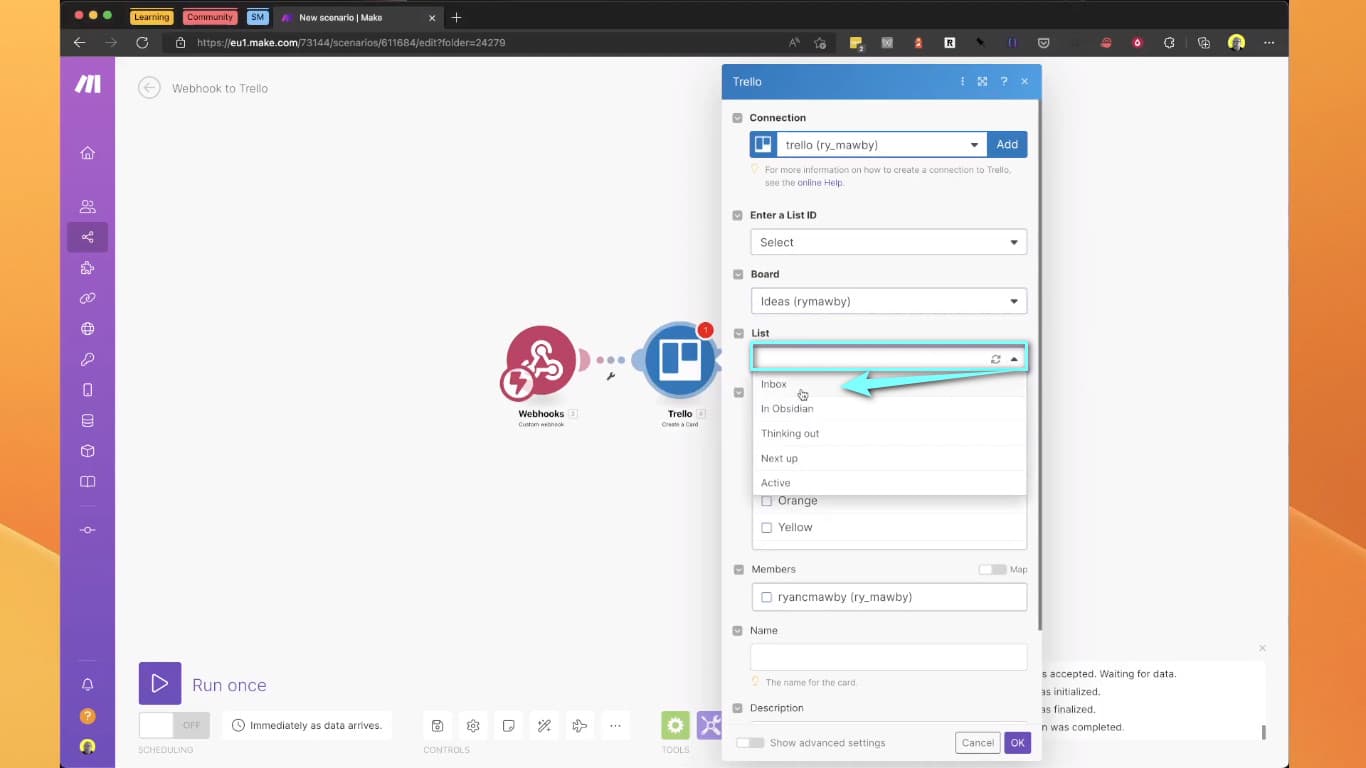Expand the Trello panel to fullscreen
Screen dimensions: 1366x768
[983, 82]
